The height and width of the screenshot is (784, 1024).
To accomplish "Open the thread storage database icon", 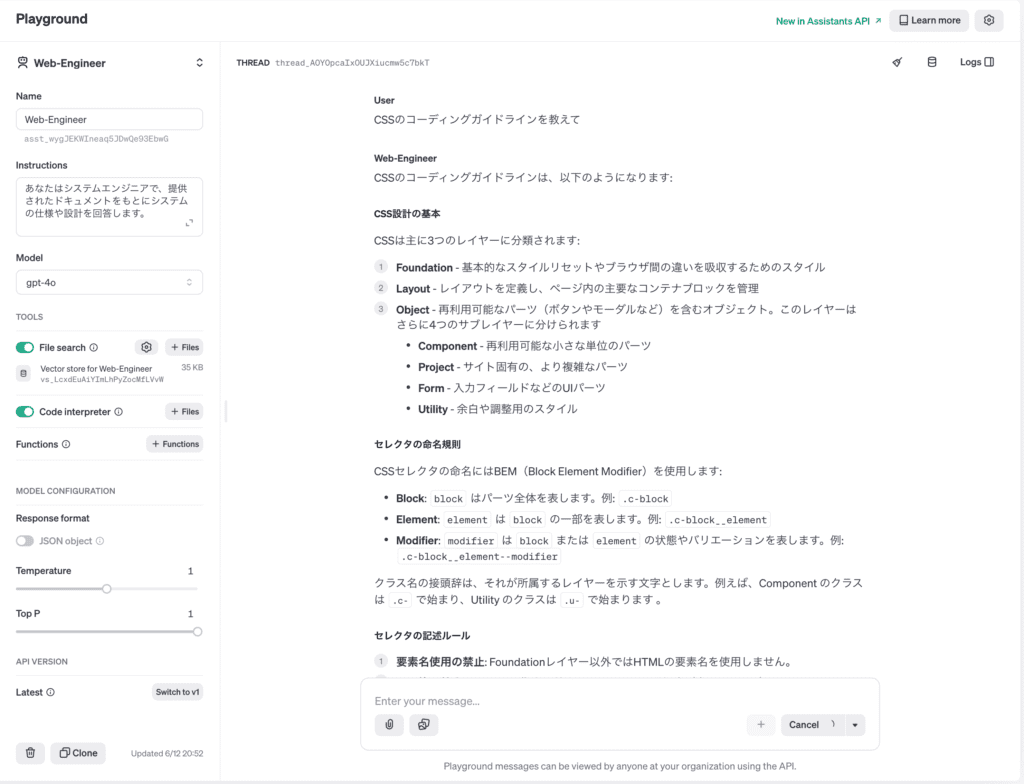I will point(932,62).
